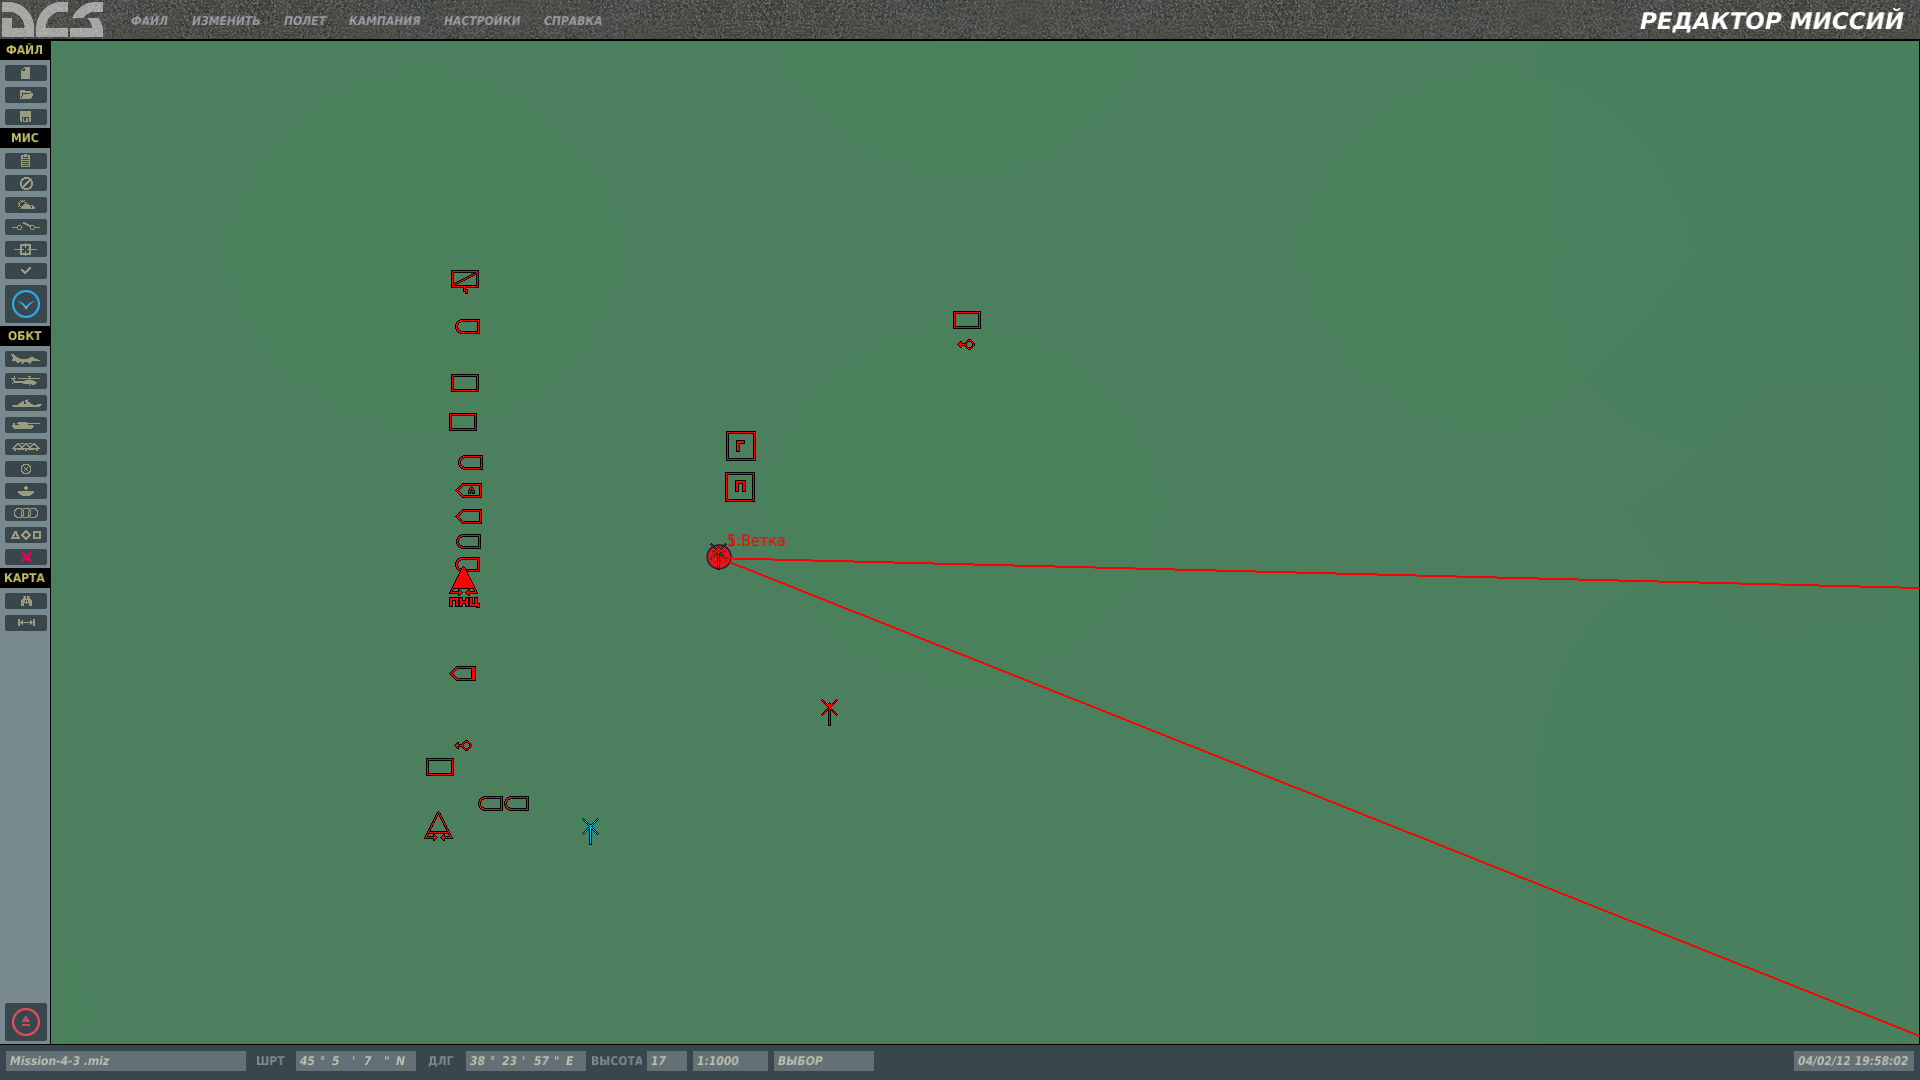Open the ФАЙЛ menu
The width and height of the screenshot is (1920, 1080).
point(149,21)
